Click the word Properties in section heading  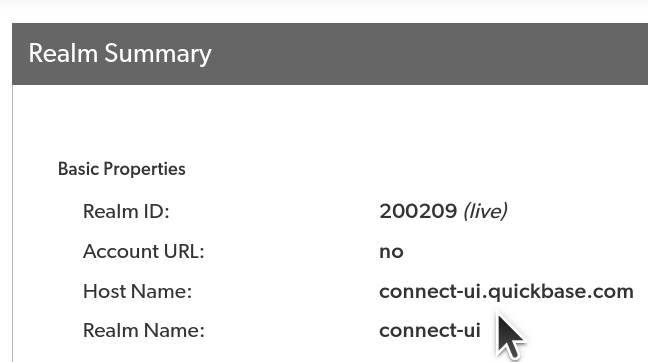144,169
